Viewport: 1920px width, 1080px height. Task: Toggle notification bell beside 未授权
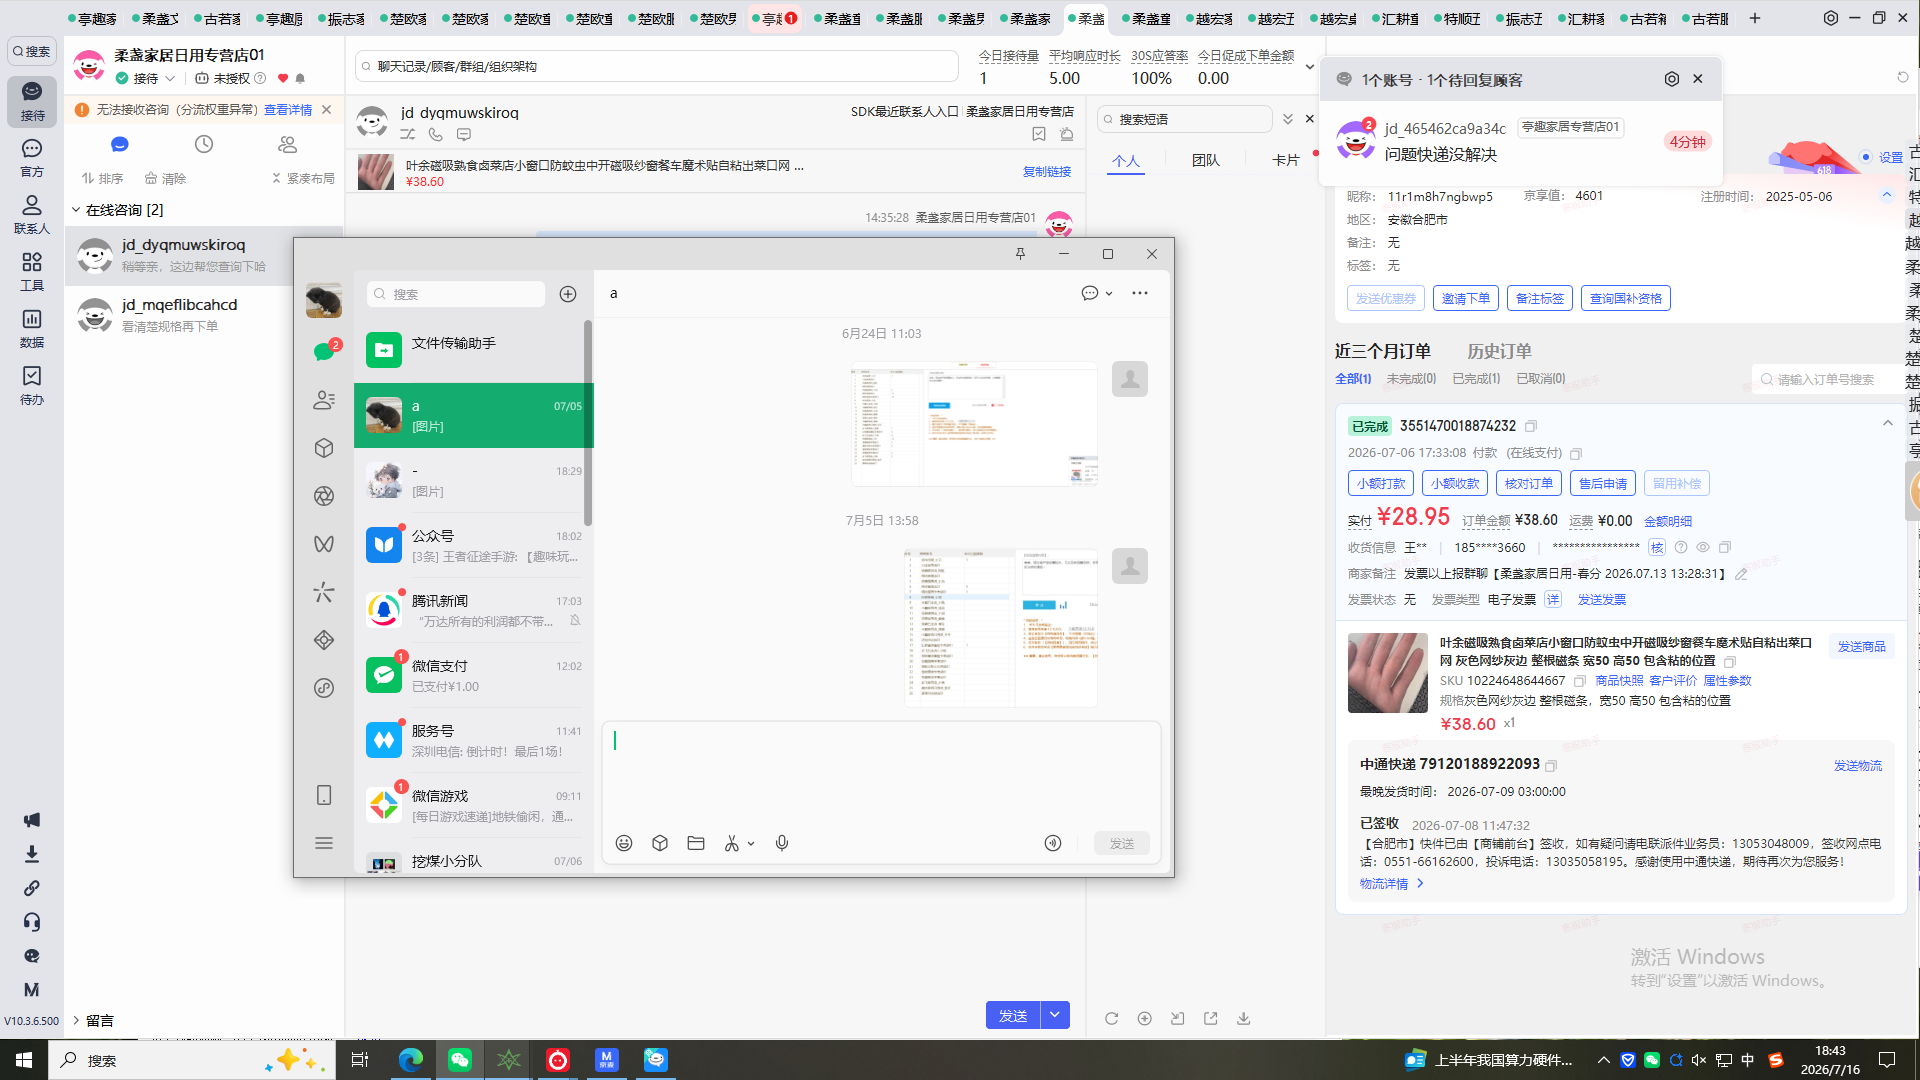300,78
